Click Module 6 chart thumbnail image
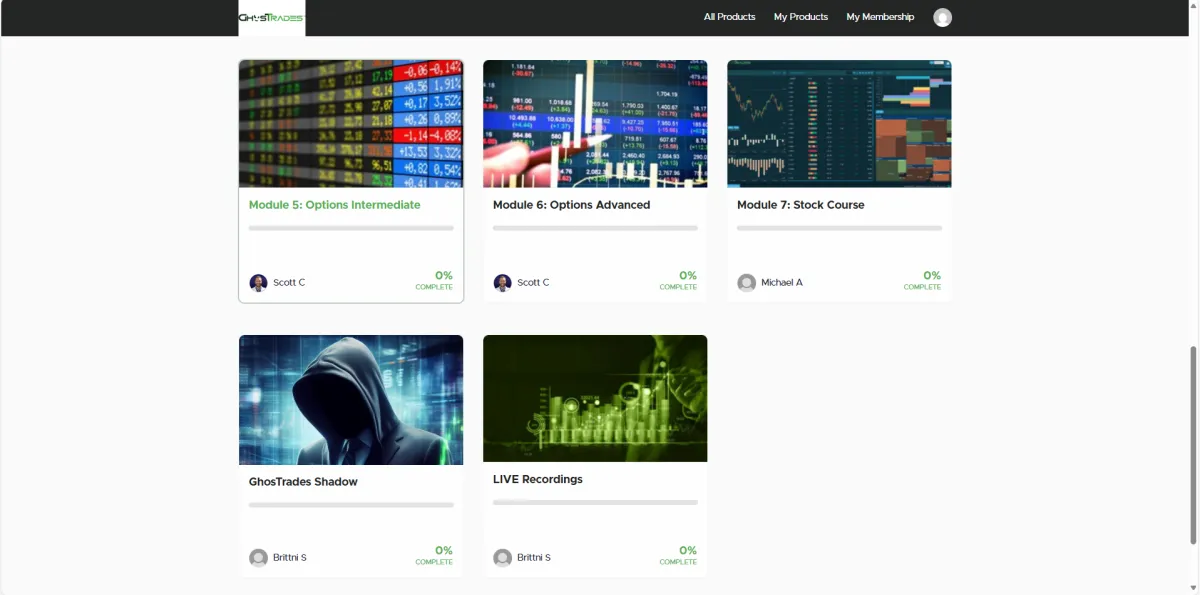Image resolution: width=1200 pixels, height=595 pixels. (595, 124)
